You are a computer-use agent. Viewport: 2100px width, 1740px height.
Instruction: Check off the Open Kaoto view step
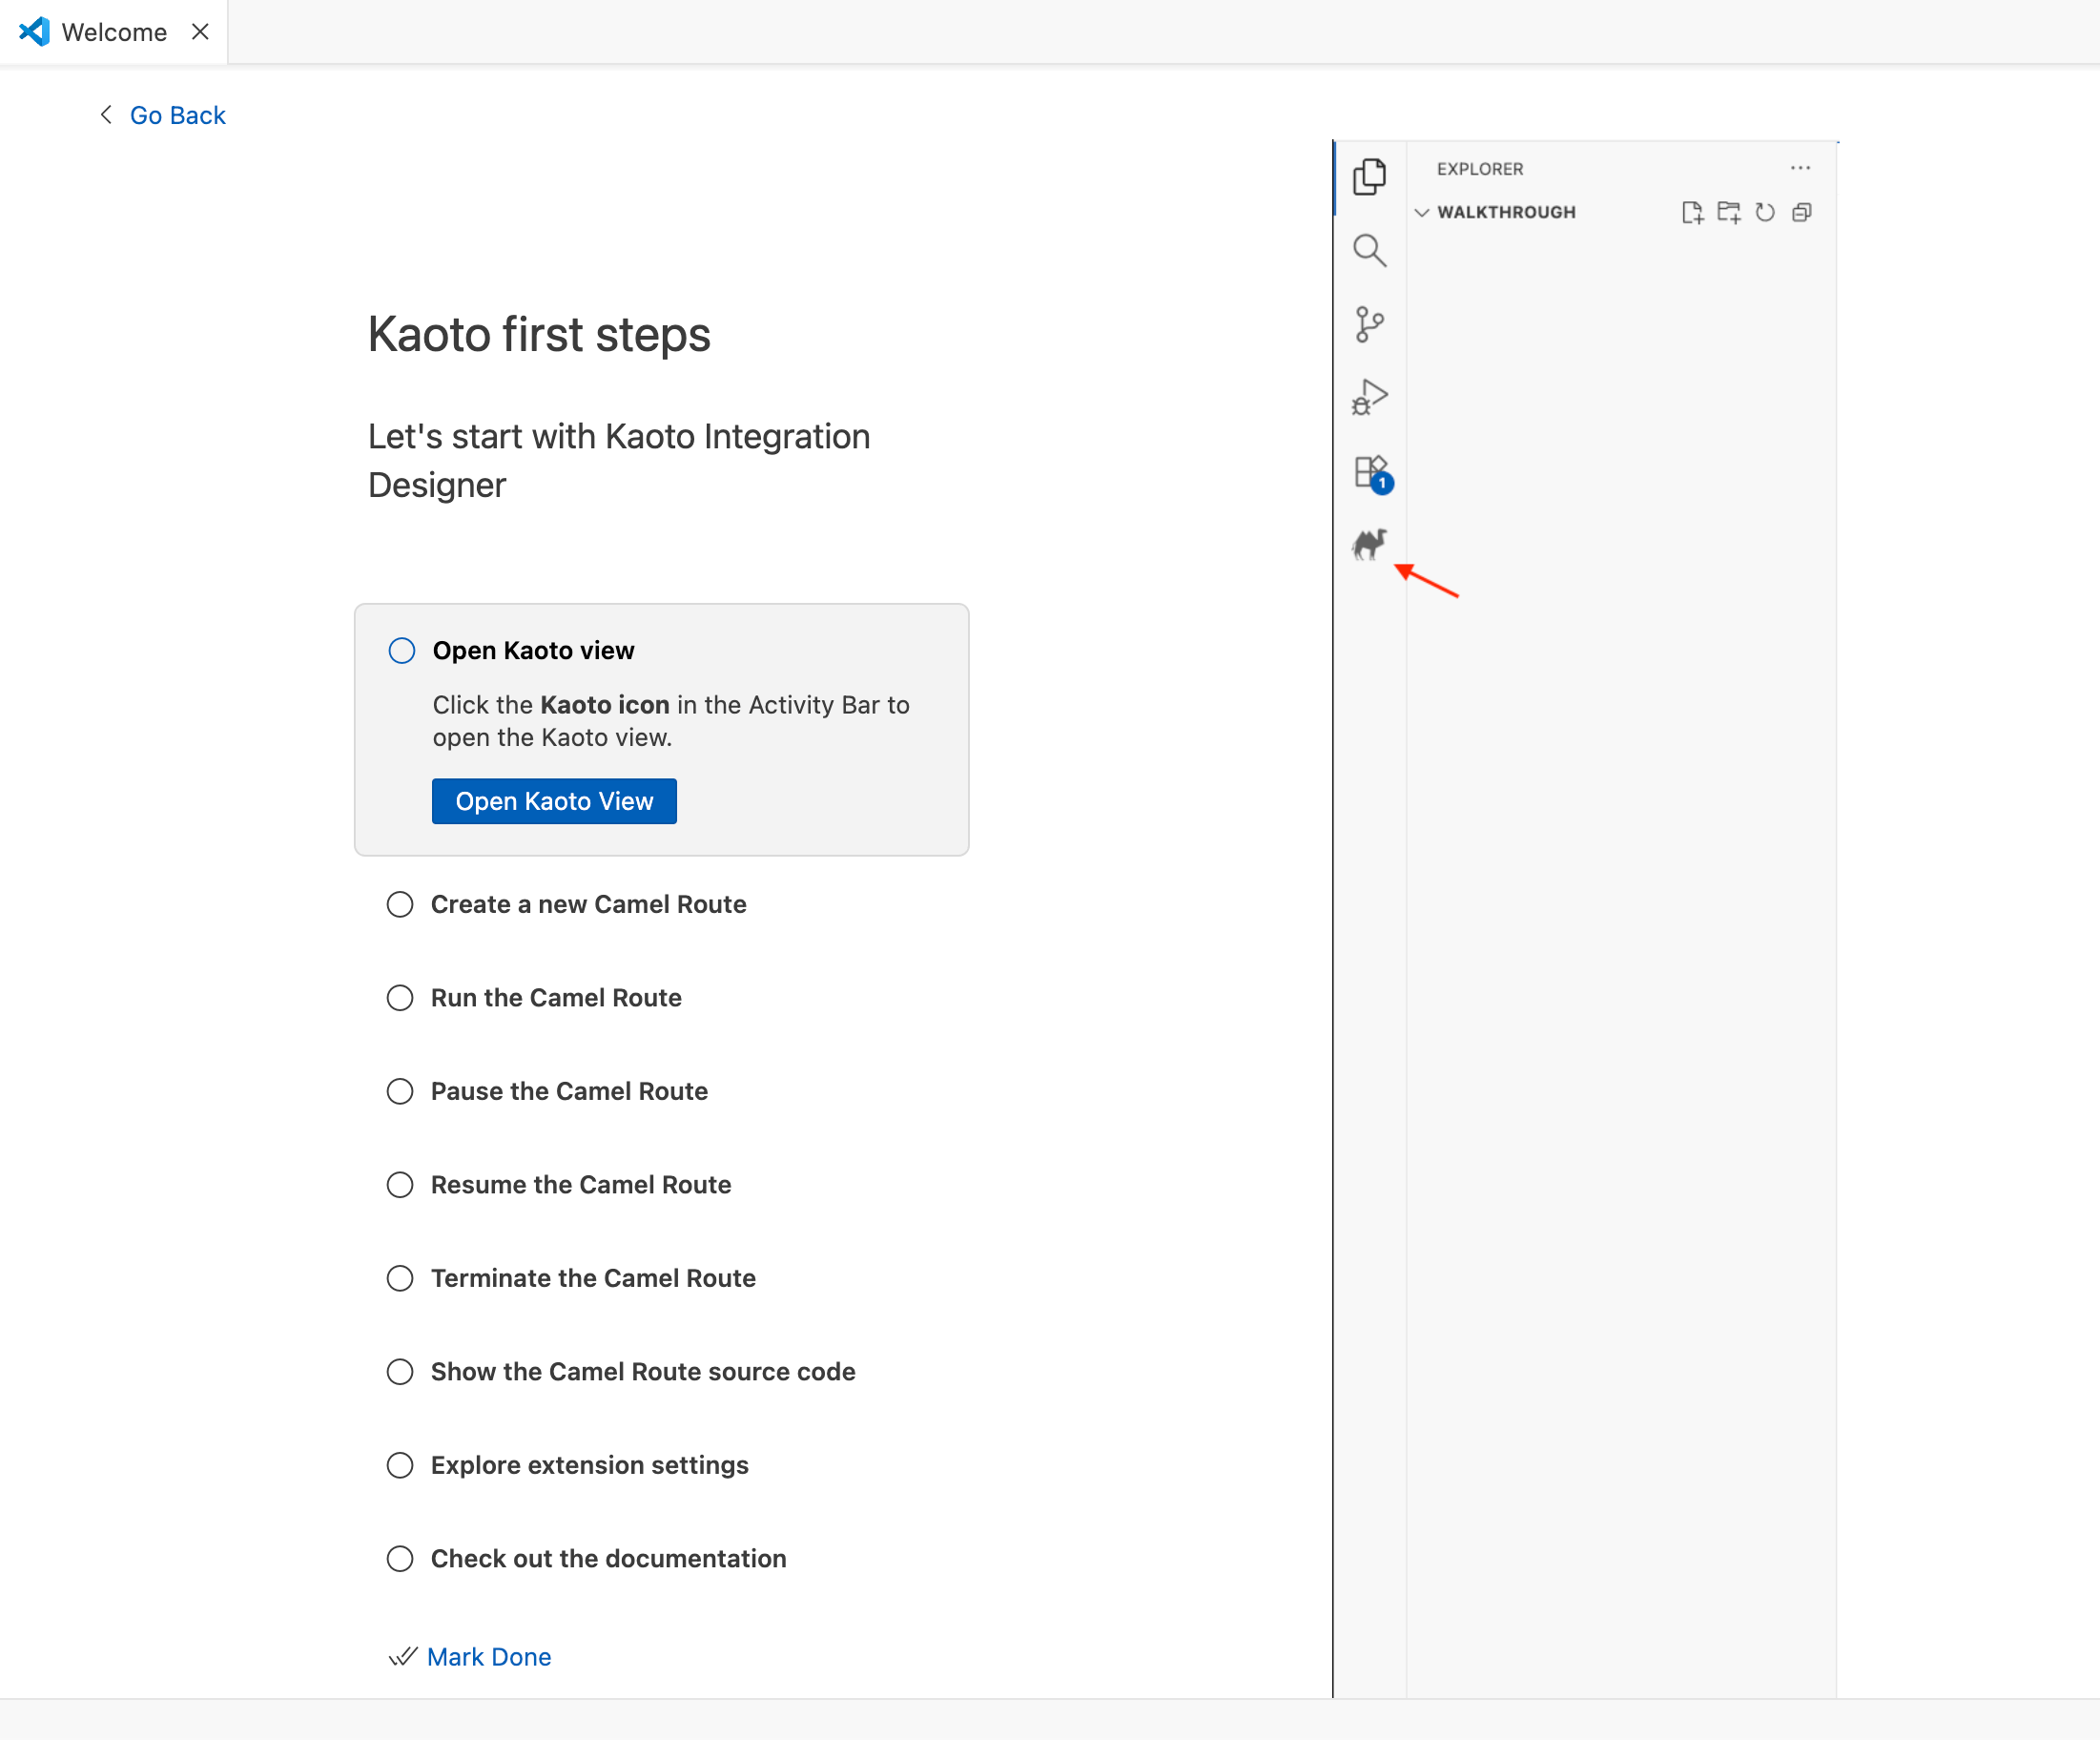point(401,651)
